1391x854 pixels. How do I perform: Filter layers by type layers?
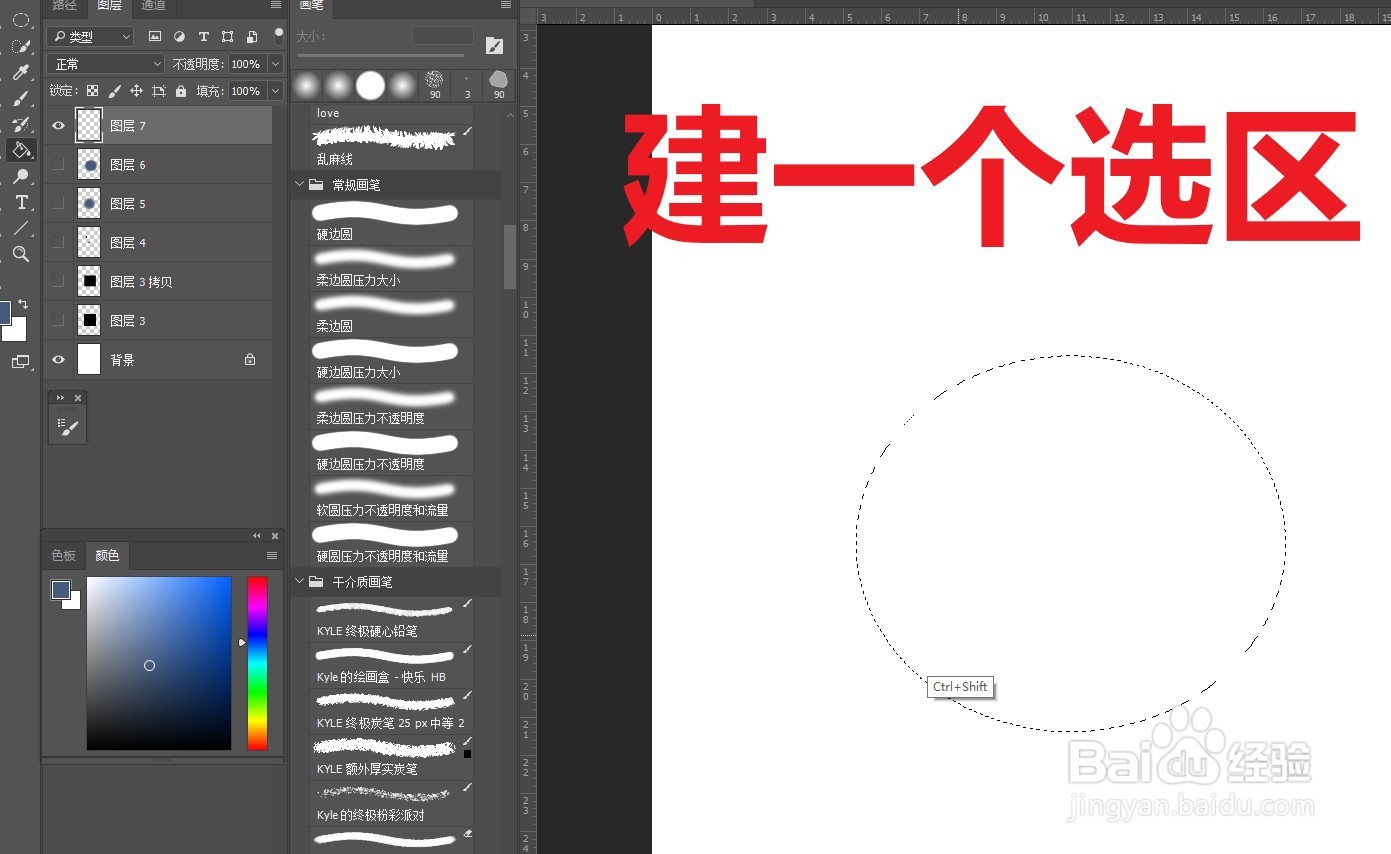tap(203, 36)
